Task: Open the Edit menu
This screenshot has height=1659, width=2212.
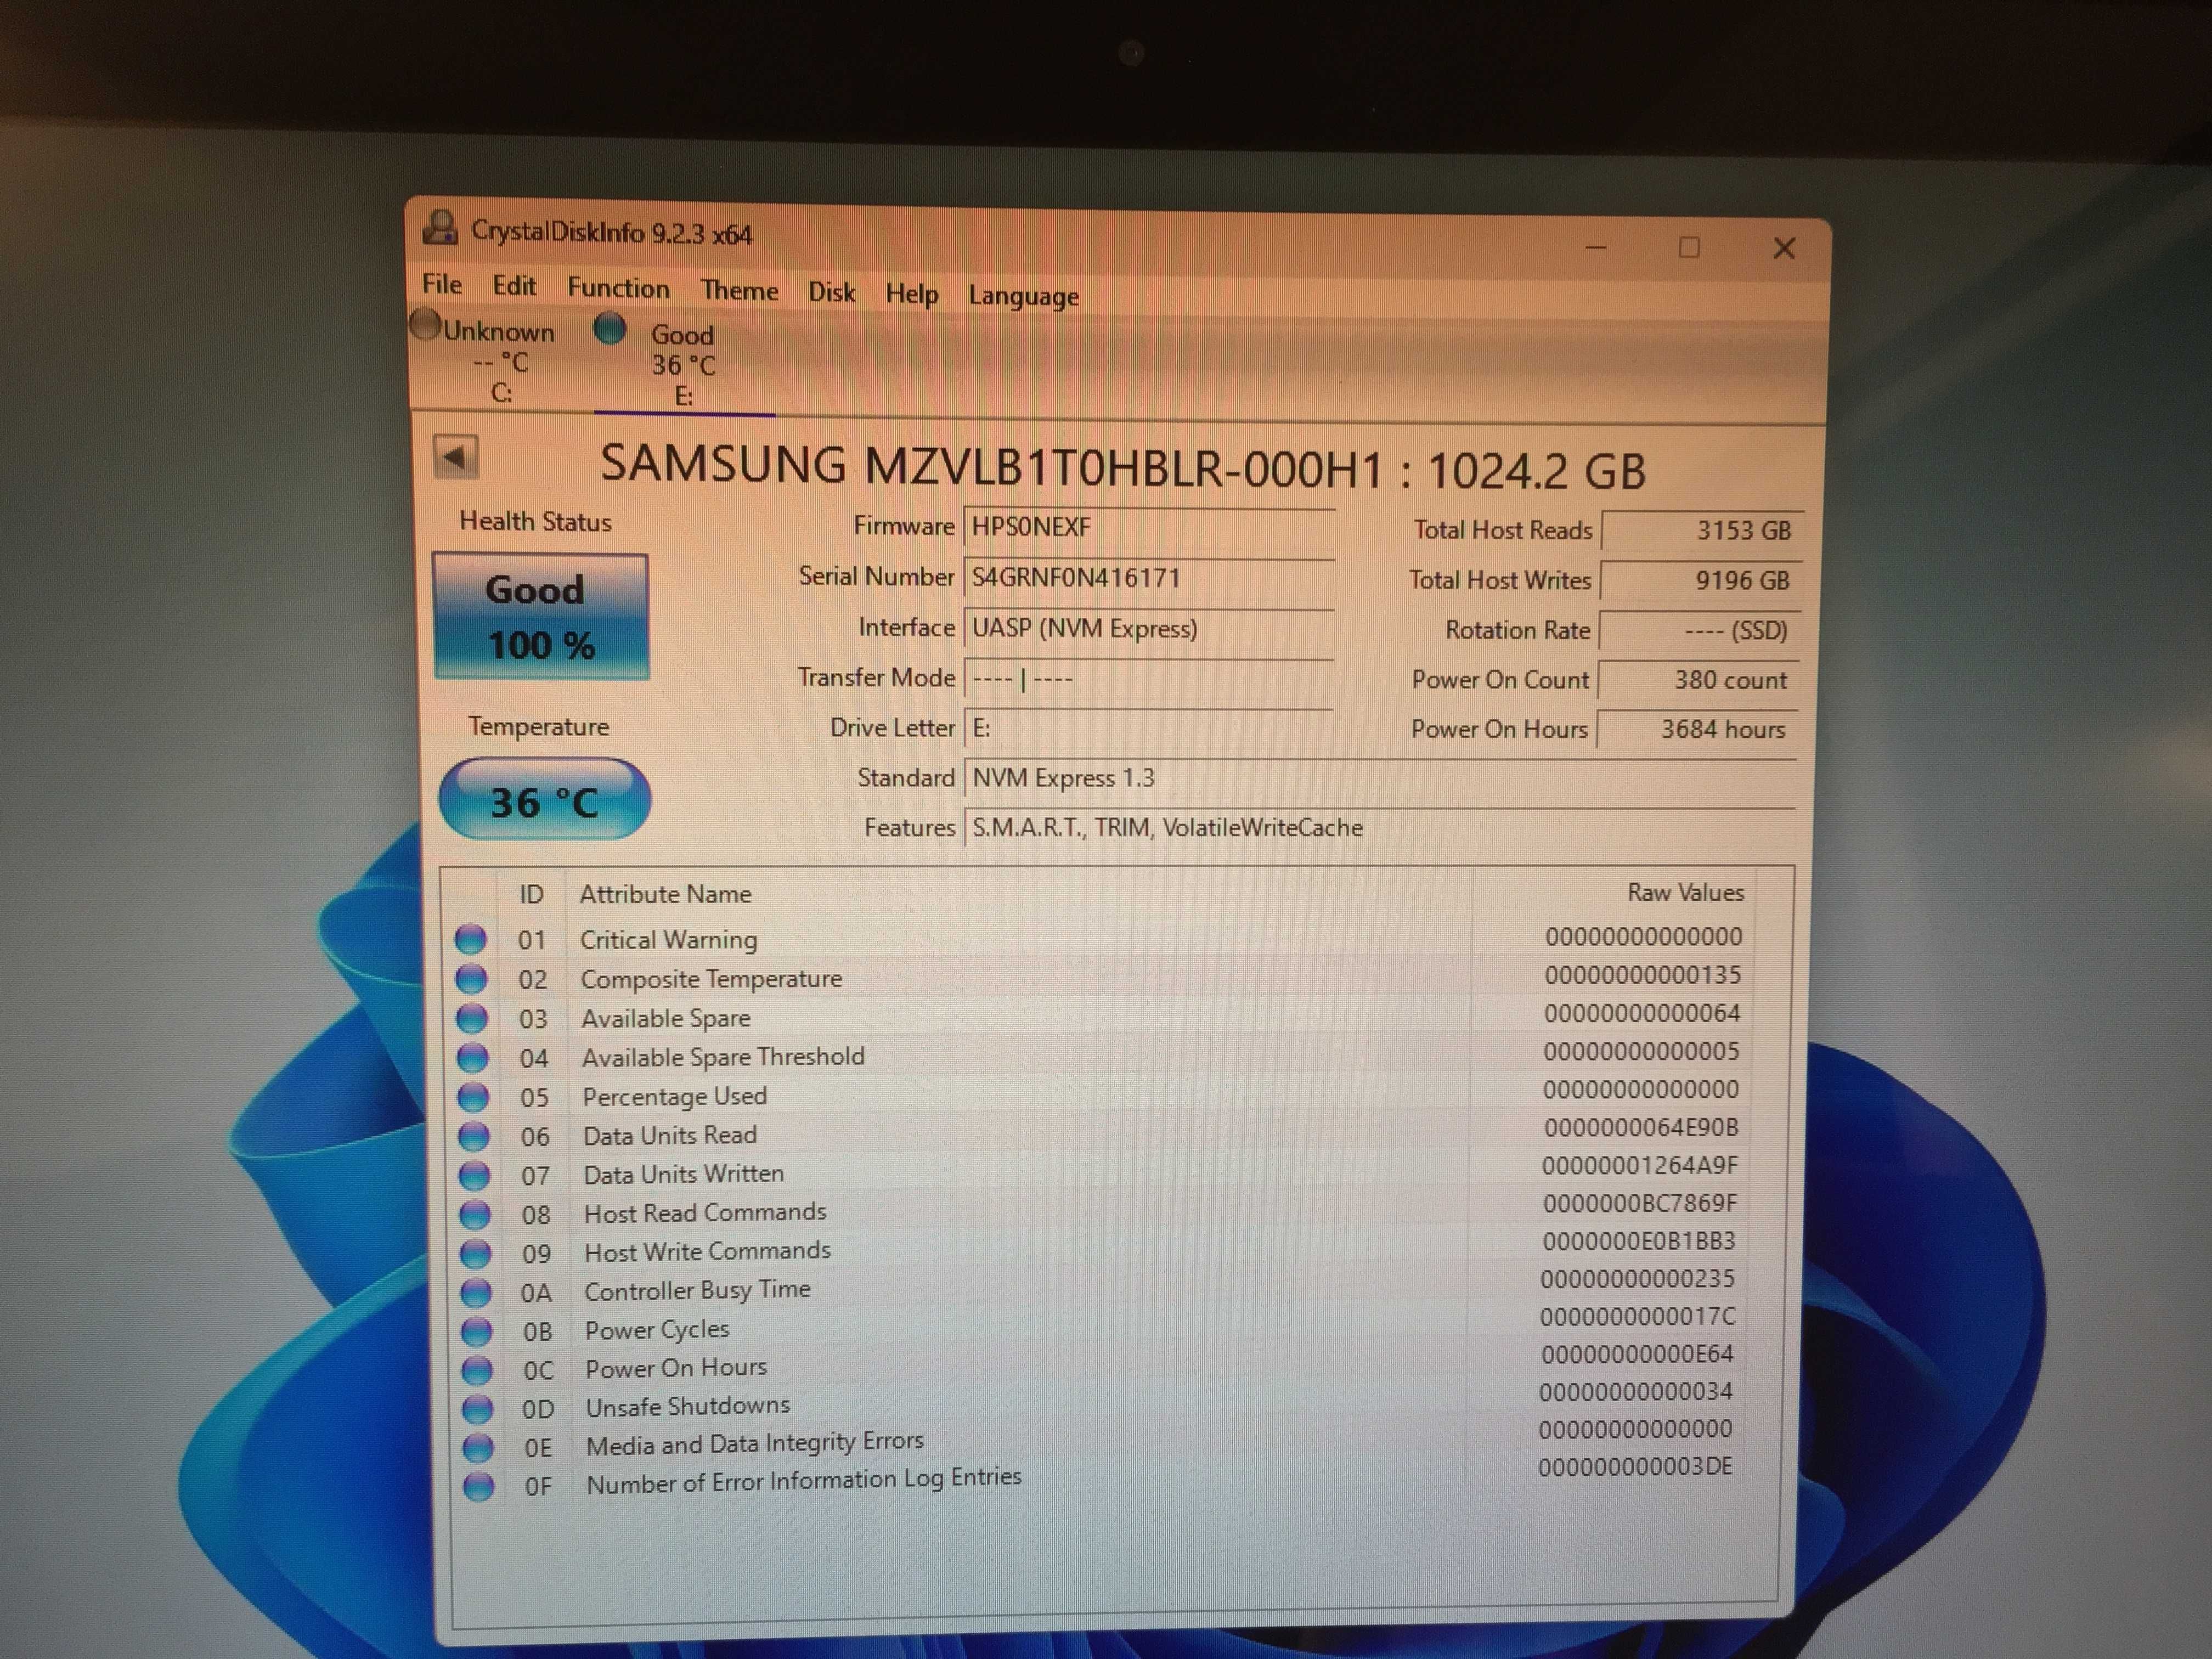Action: tap(514, 286)
